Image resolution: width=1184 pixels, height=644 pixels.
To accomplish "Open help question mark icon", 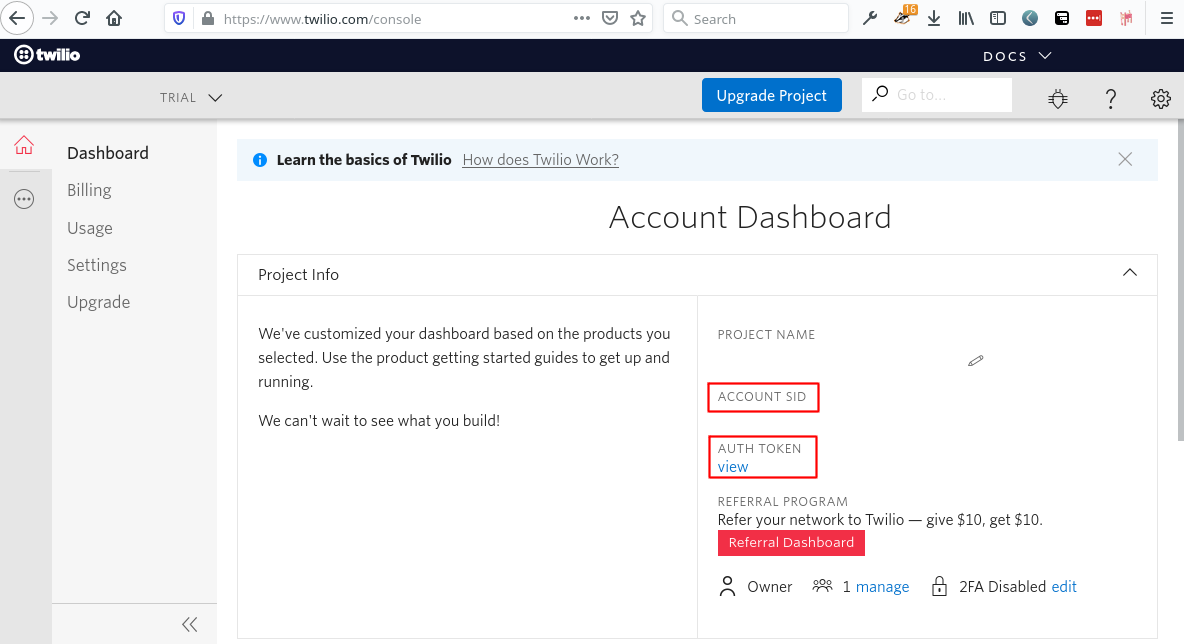I will pyautogui.click(x=1110, y=98).
